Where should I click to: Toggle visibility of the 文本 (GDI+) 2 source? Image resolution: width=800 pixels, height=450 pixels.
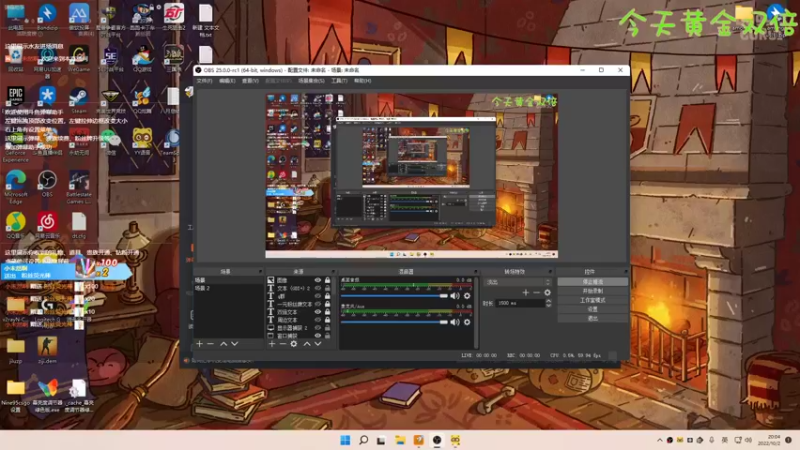(318, 288)
